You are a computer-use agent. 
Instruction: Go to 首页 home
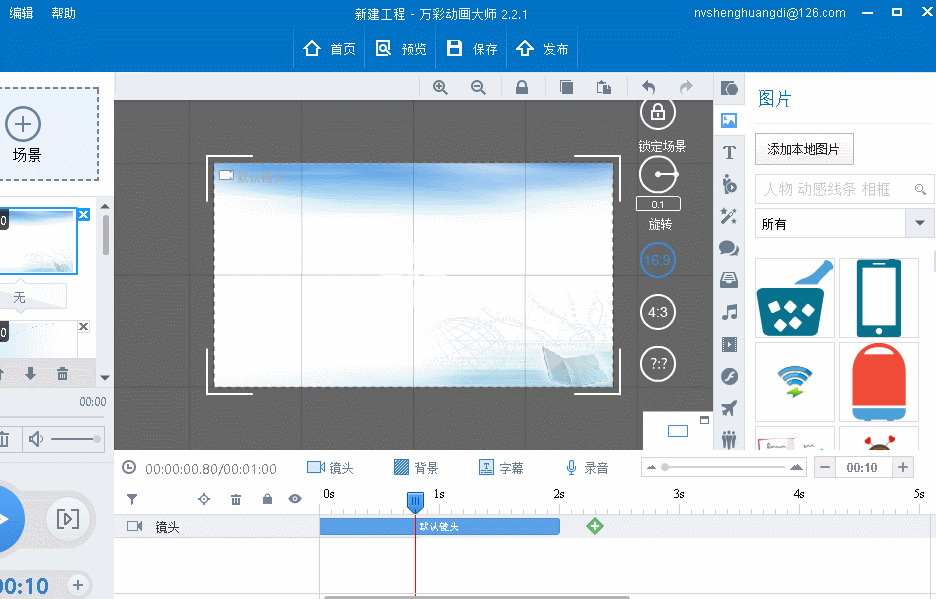coord(329,48)
